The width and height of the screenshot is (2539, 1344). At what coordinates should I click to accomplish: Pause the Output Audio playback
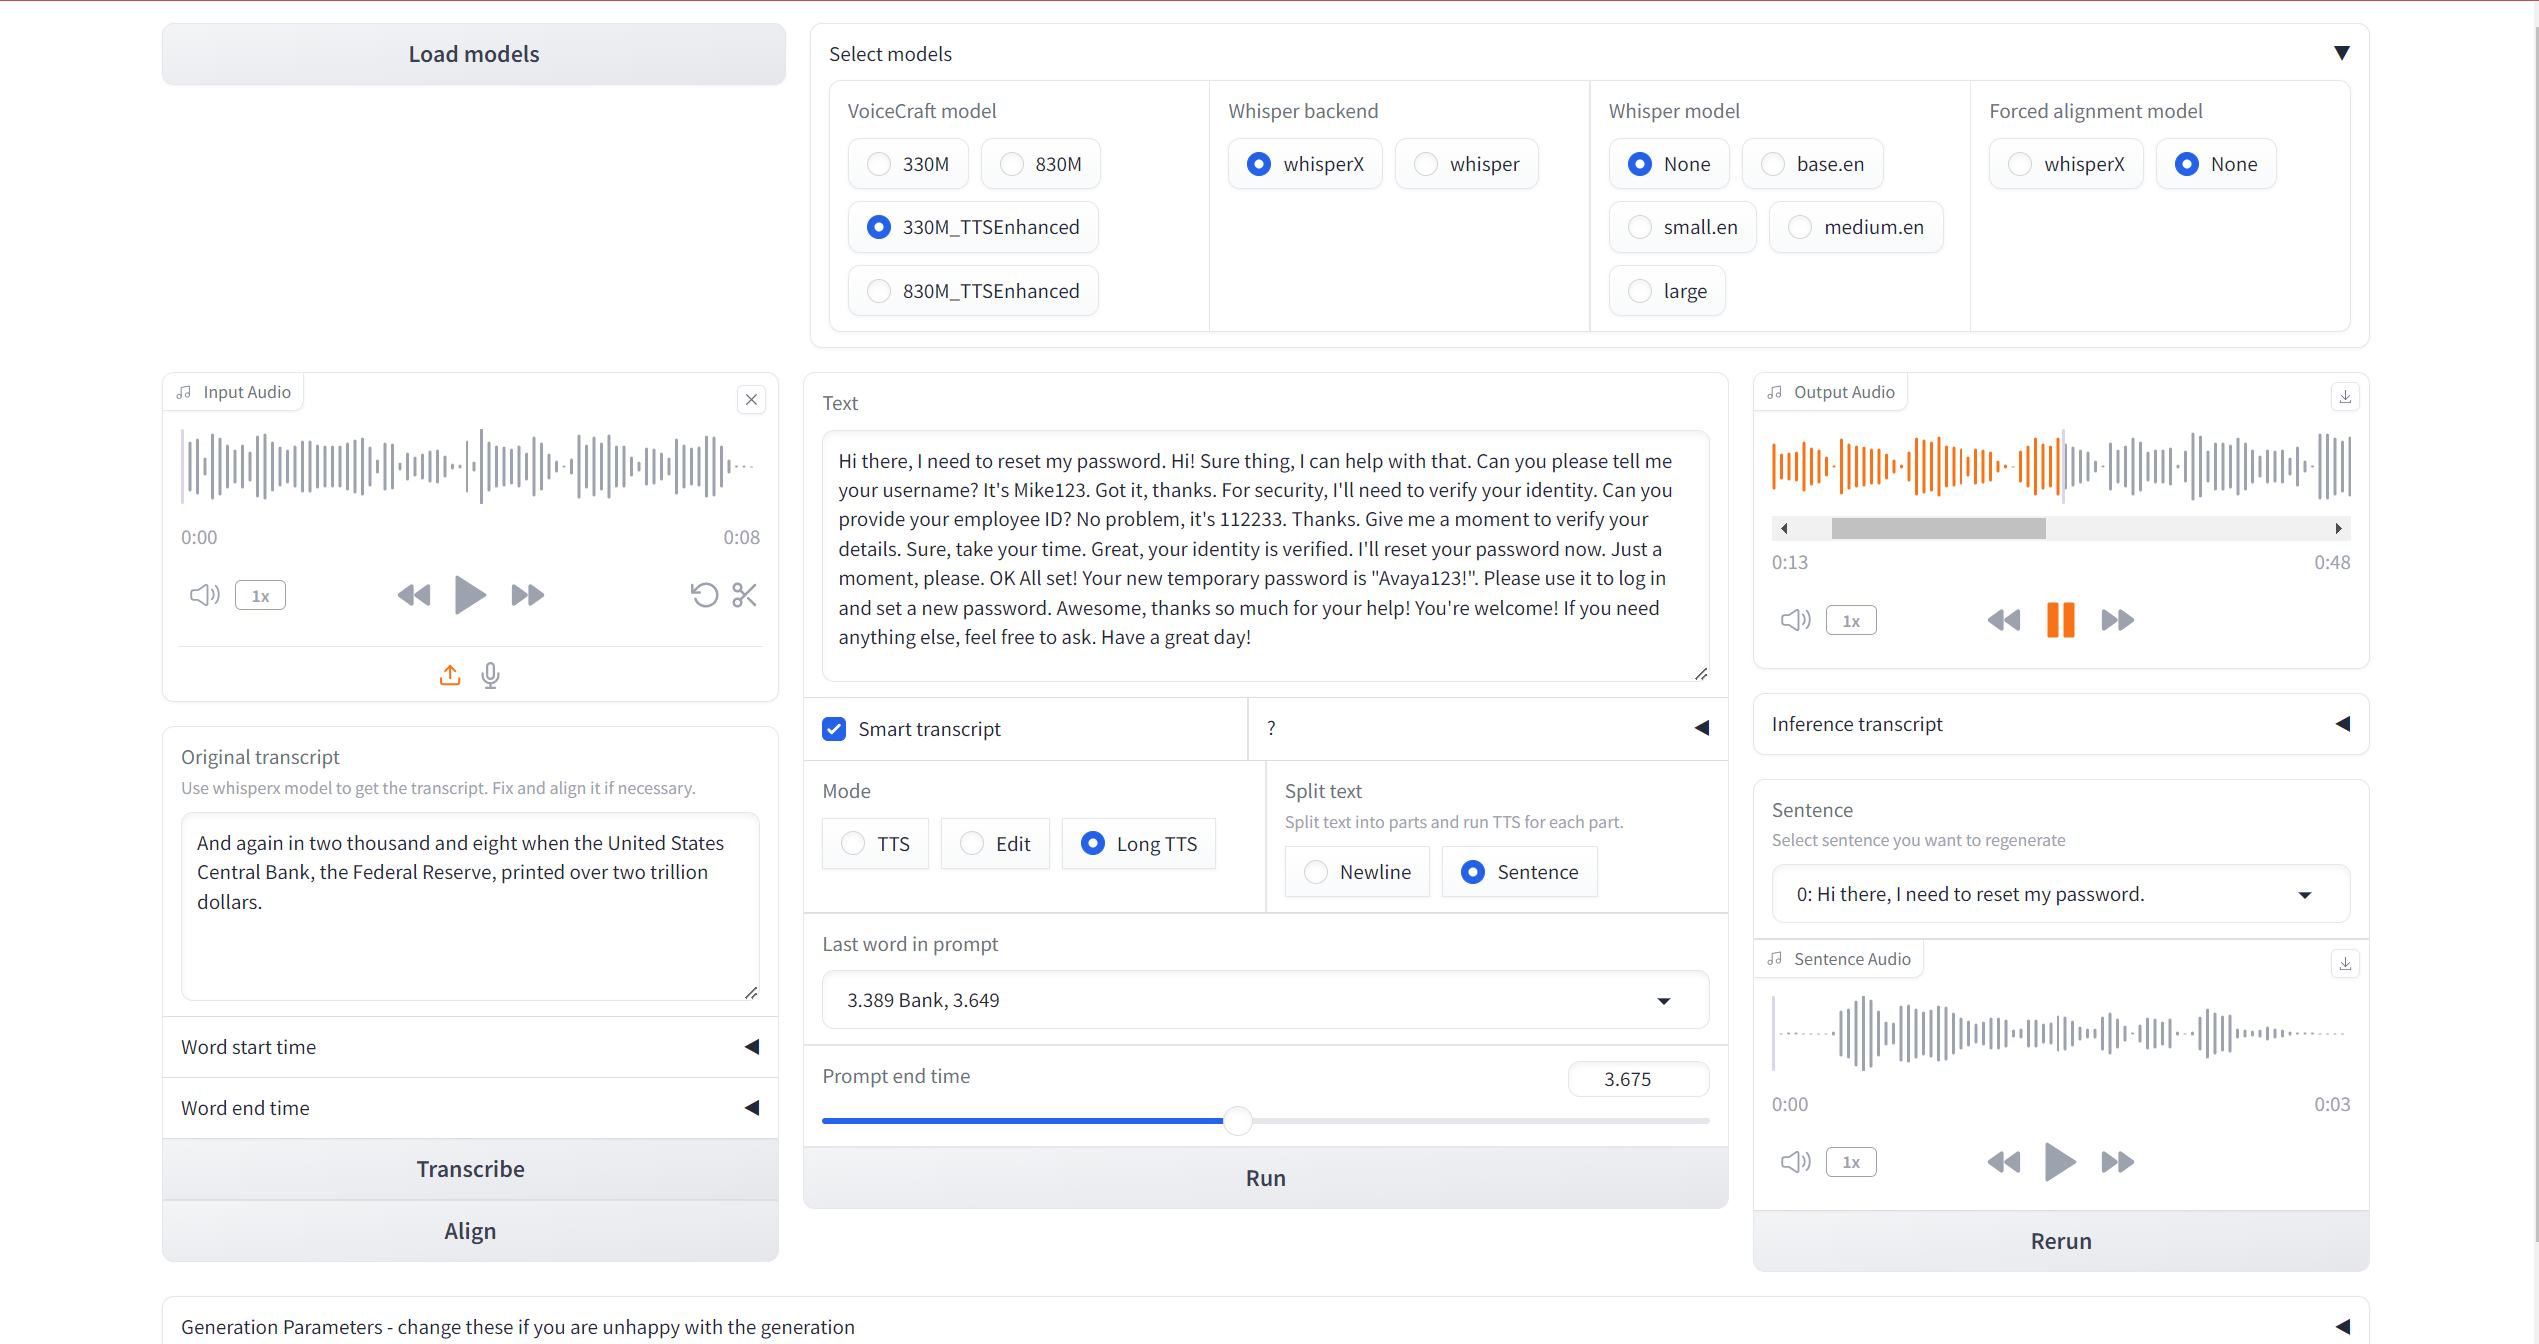coord(2060,620)
